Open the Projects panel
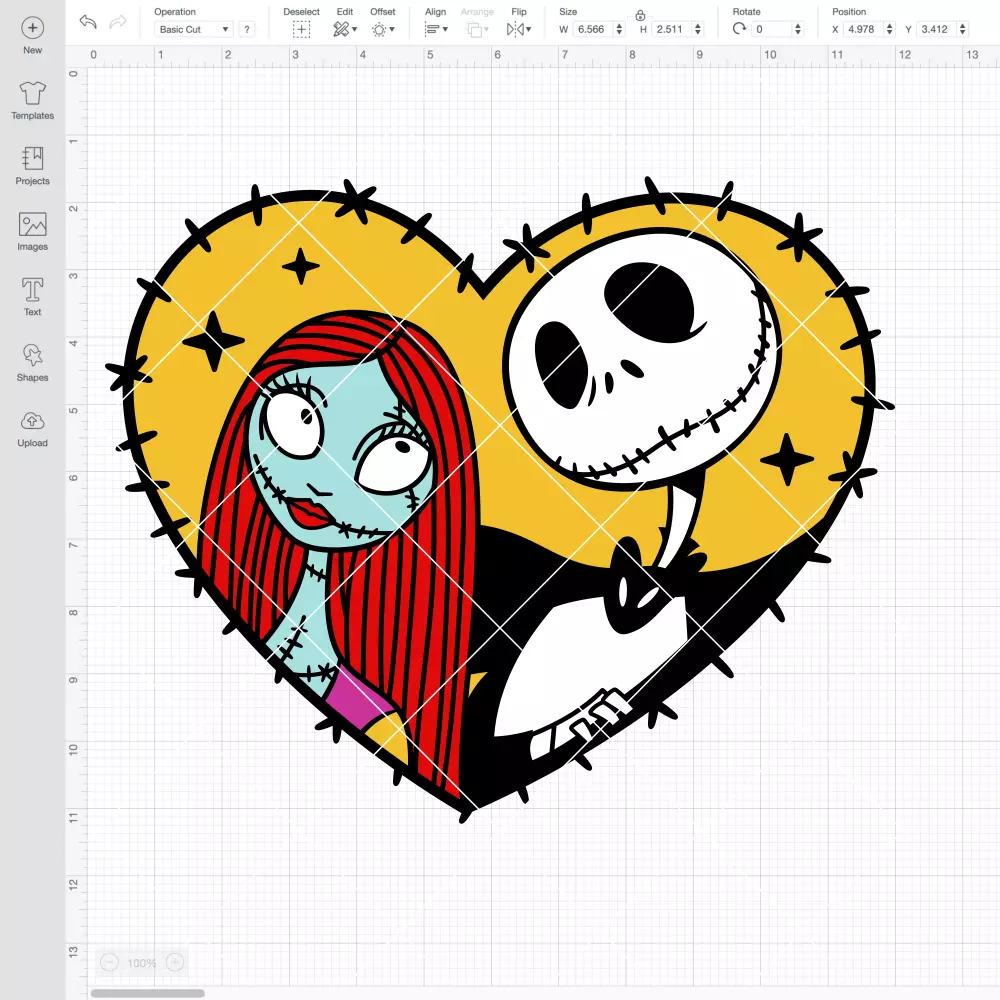 tap(33, 166)
